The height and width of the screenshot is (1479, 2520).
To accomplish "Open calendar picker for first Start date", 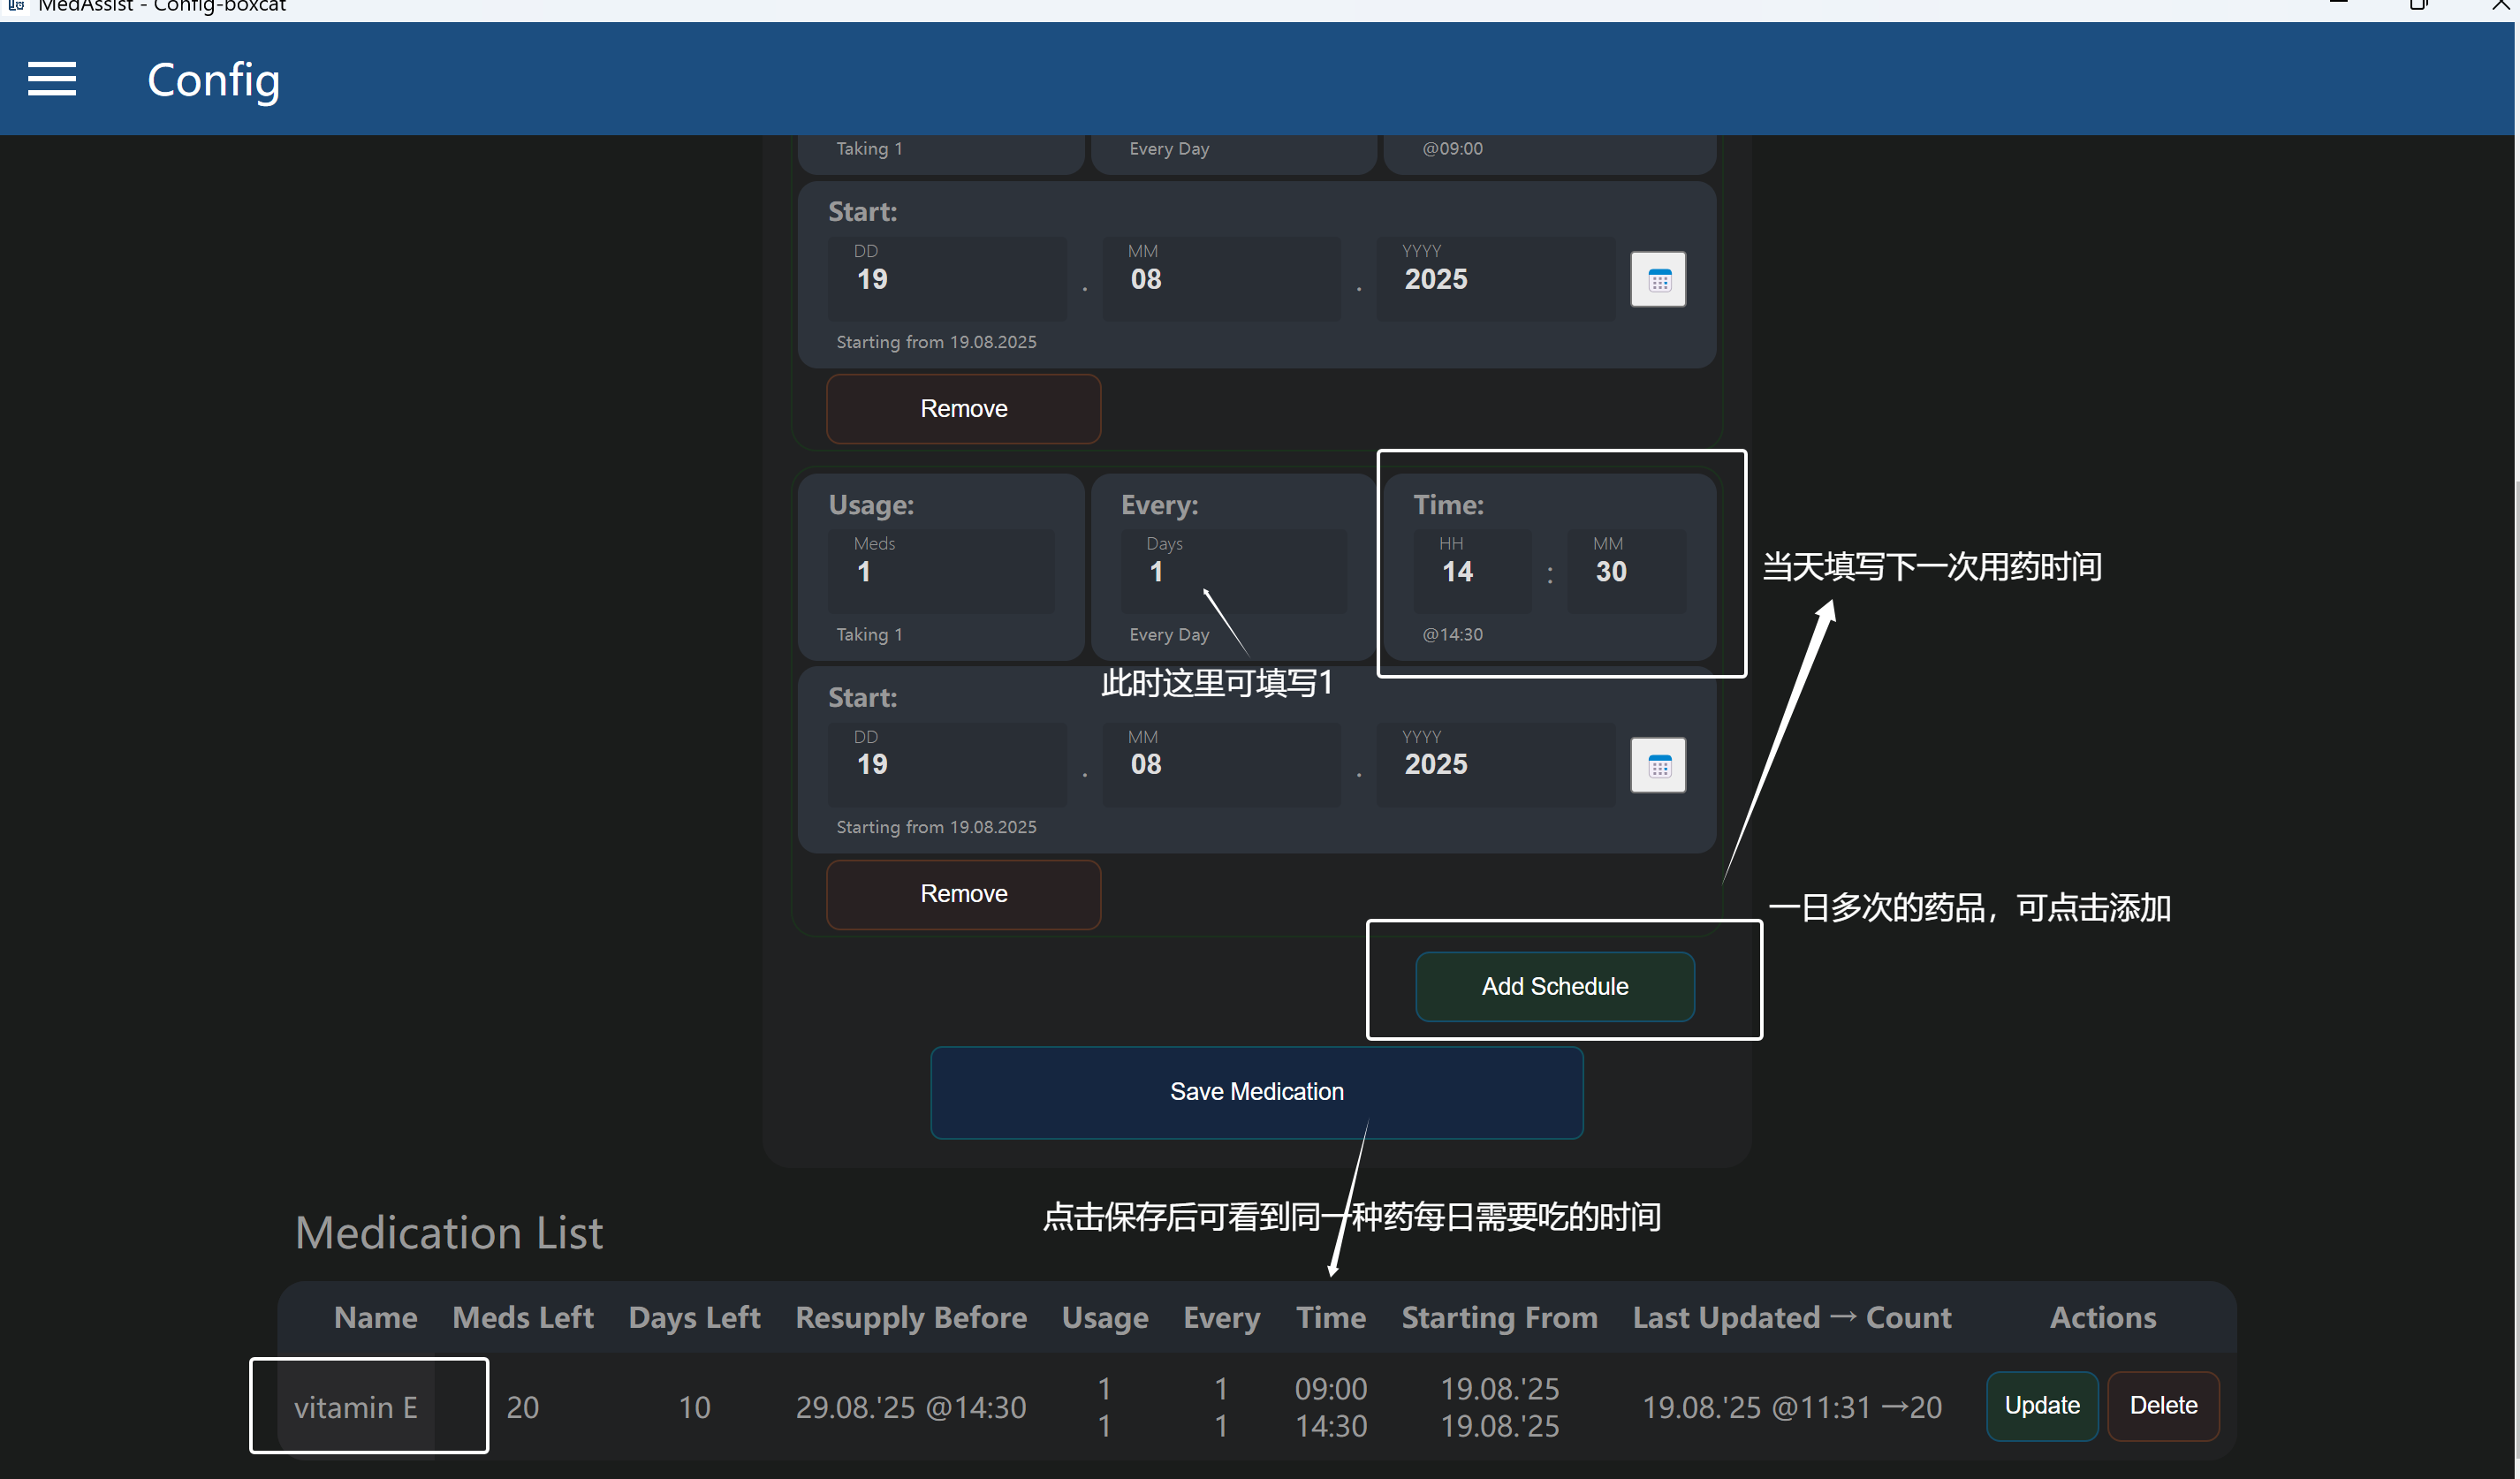I will 1658,279.
